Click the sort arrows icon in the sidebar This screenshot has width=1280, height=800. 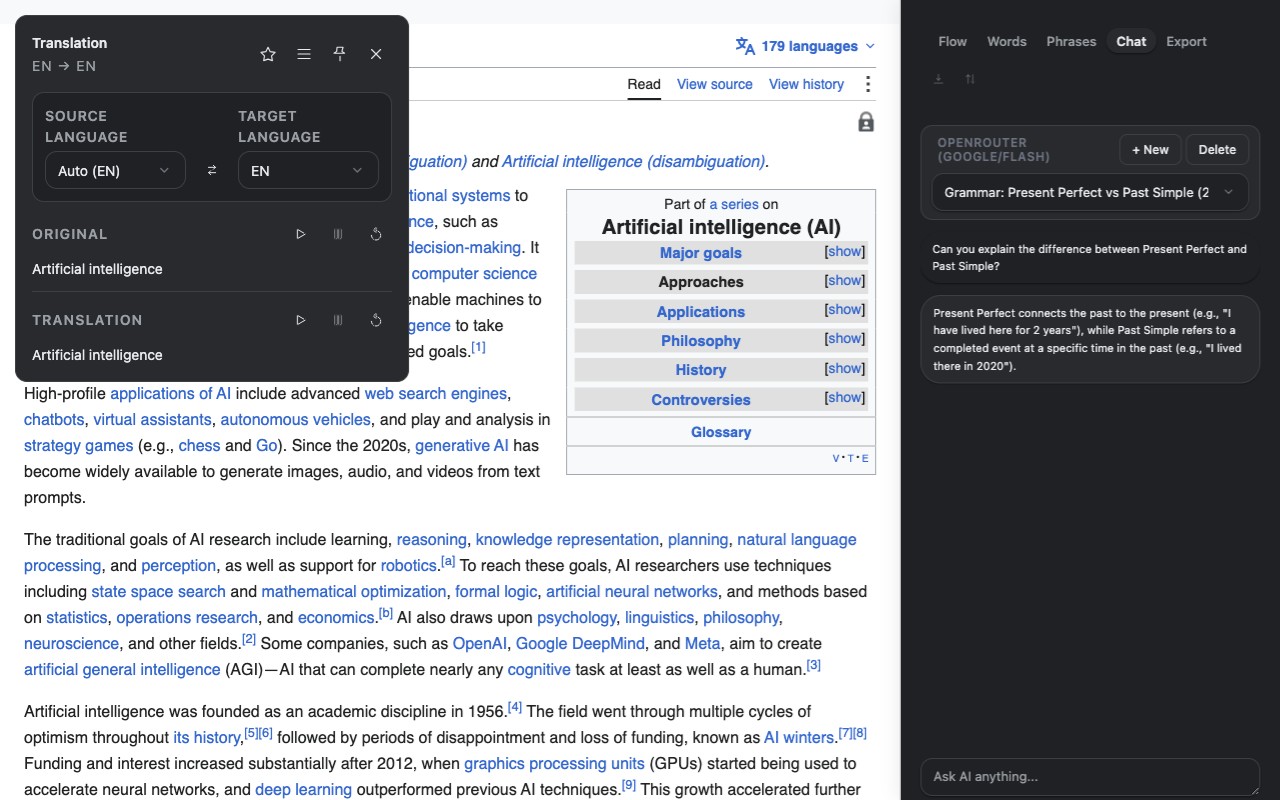970,79
